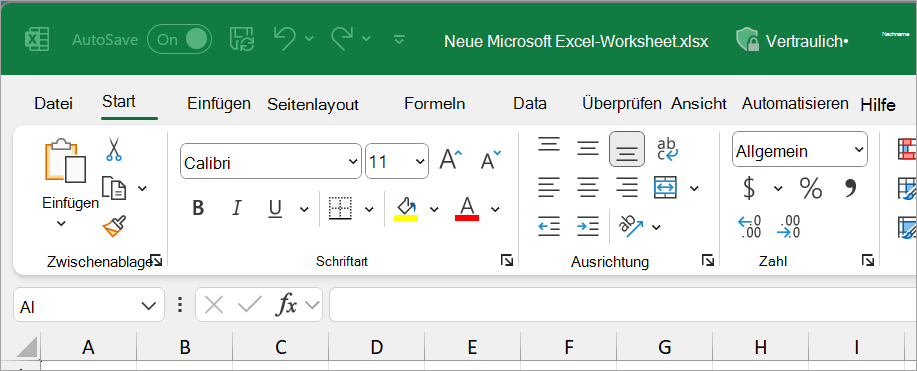Toggle the highlighted bottom align button
This screenshot has height=371, width=917.
coord(627,149)
